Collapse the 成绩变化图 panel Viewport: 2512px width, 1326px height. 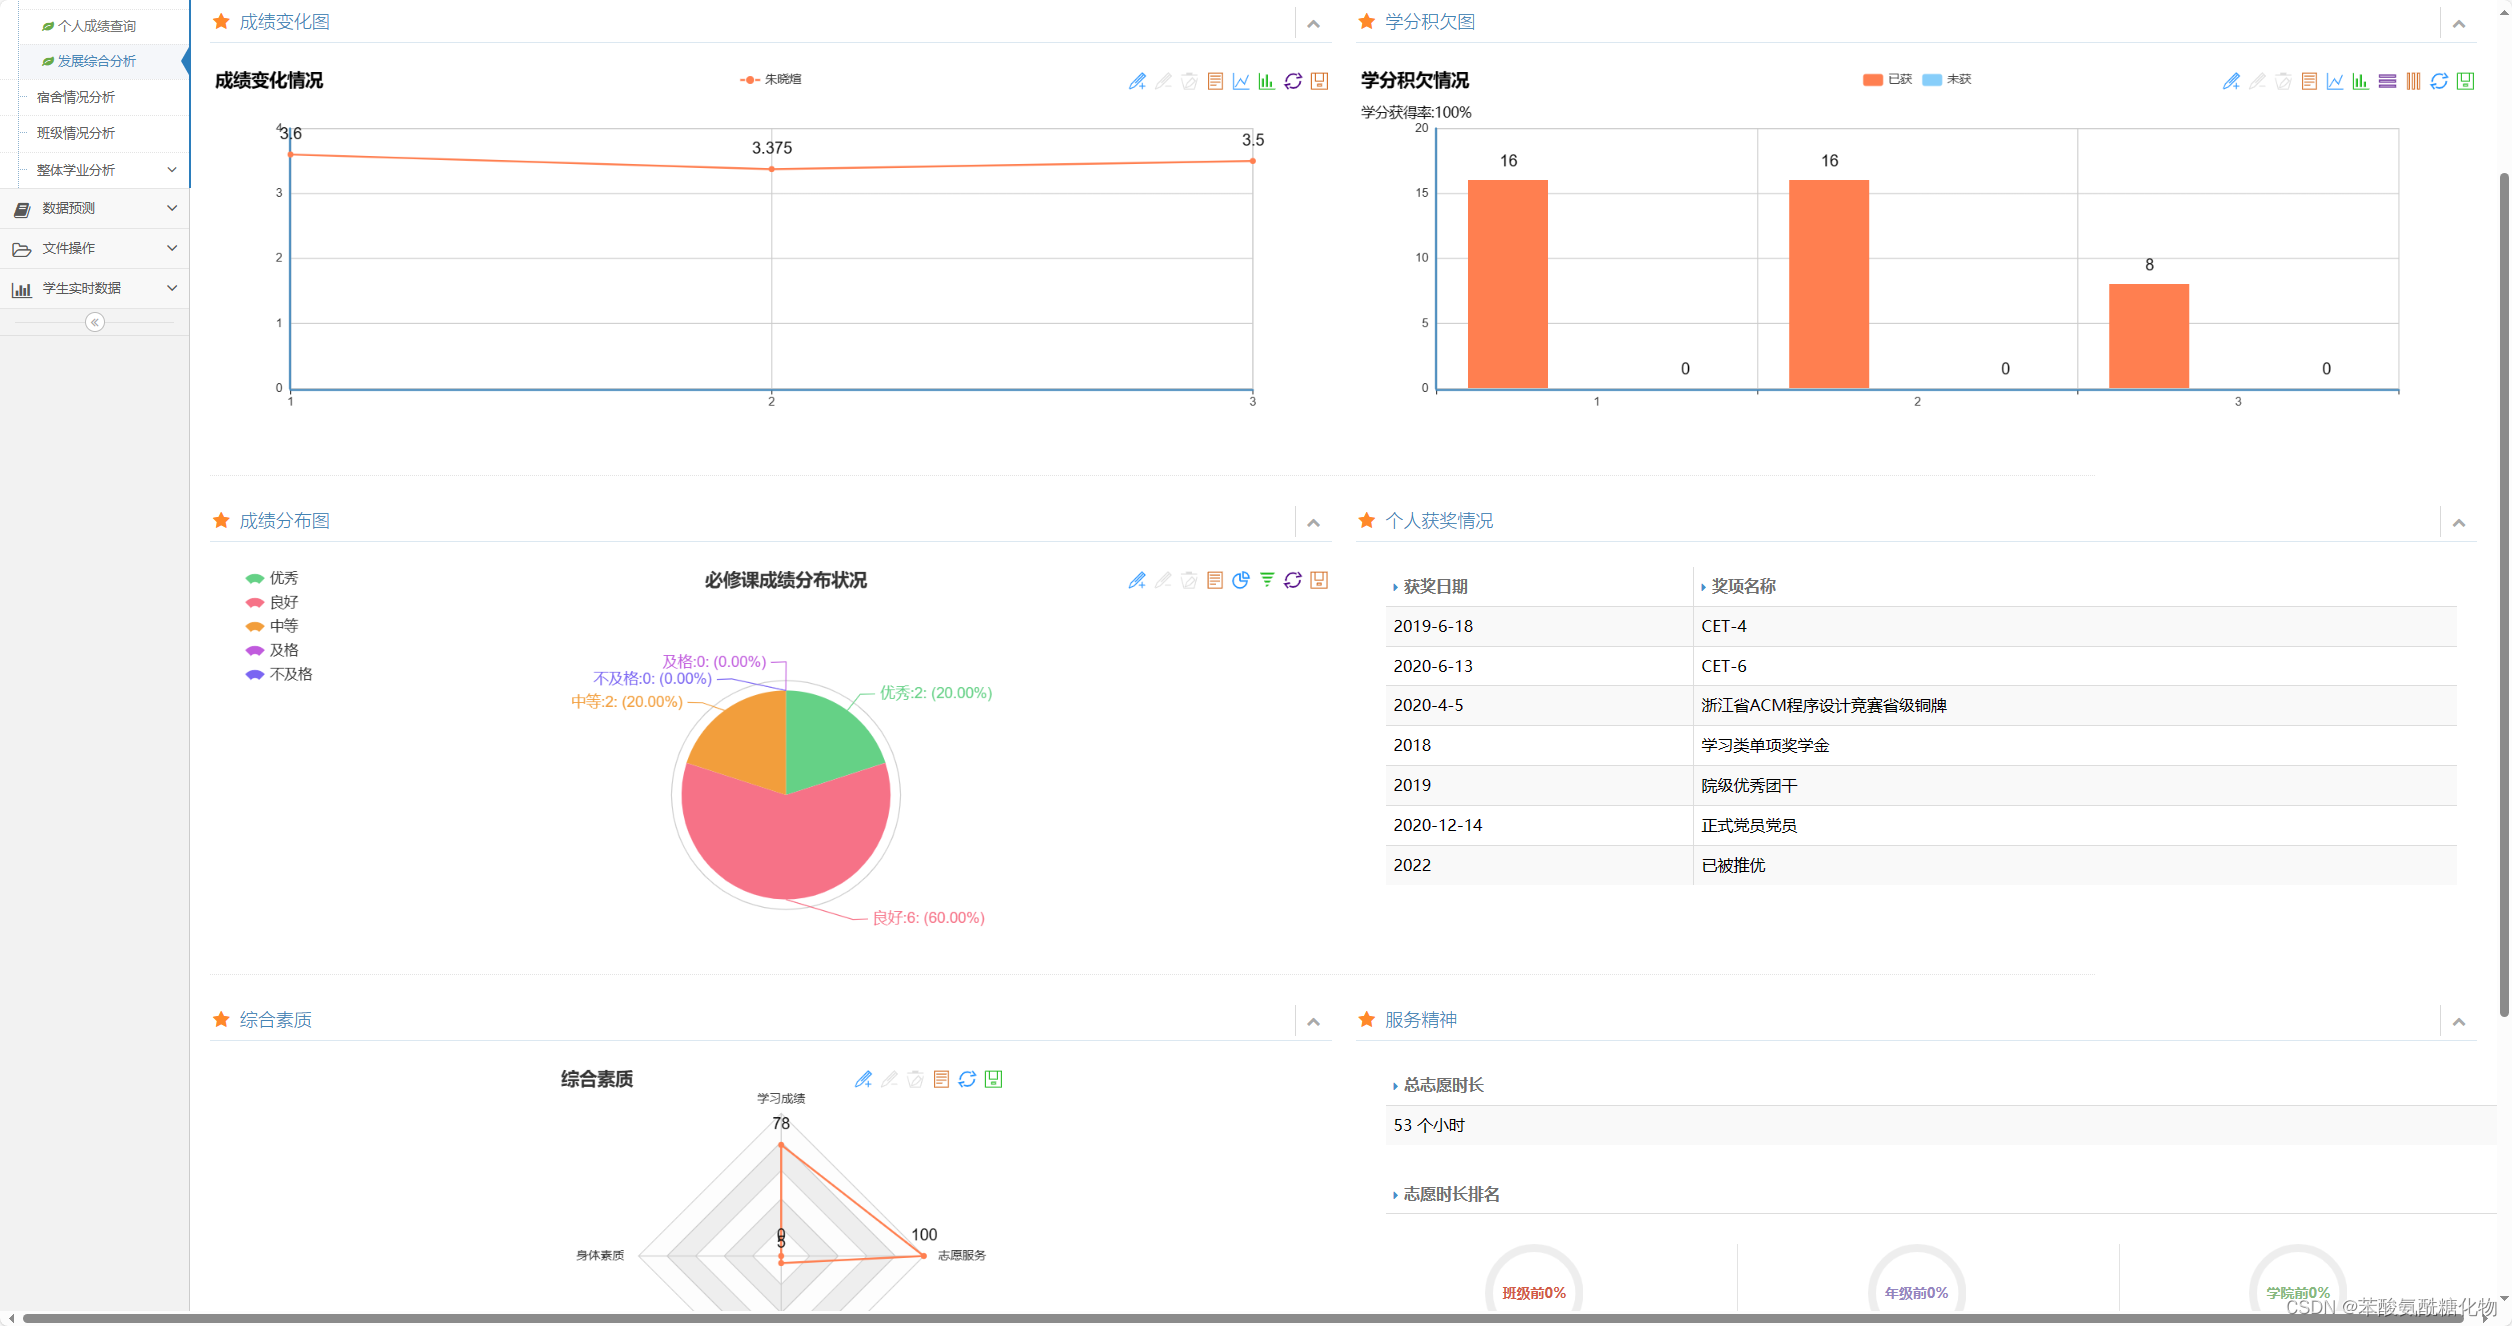click(x=1313, y=24)
